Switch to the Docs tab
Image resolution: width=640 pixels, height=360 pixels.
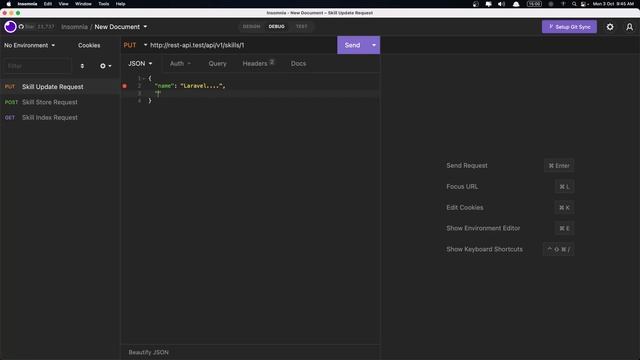pyautogui.click(x=298, y=64)
